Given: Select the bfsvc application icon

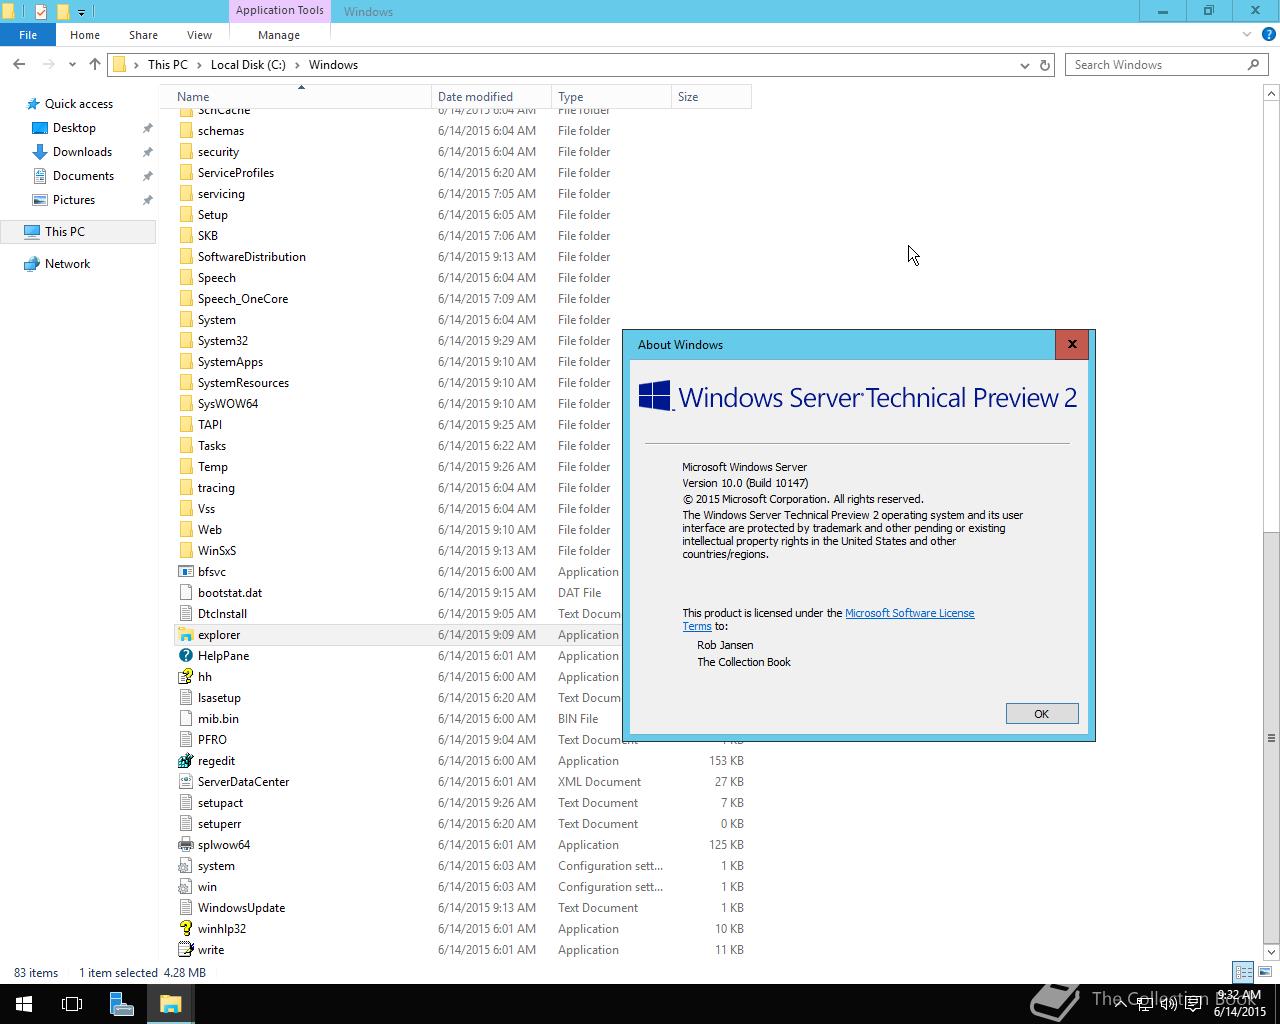Looking at the screenshot, I should pos(185,572).
